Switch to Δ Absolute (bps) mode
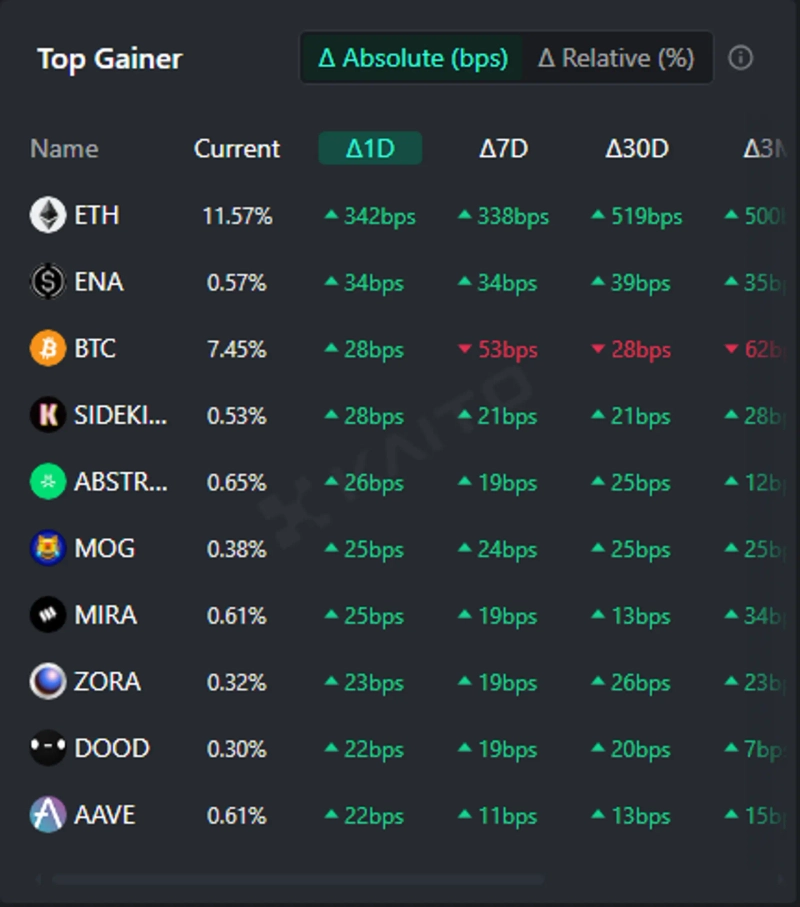 coord(412,58)
